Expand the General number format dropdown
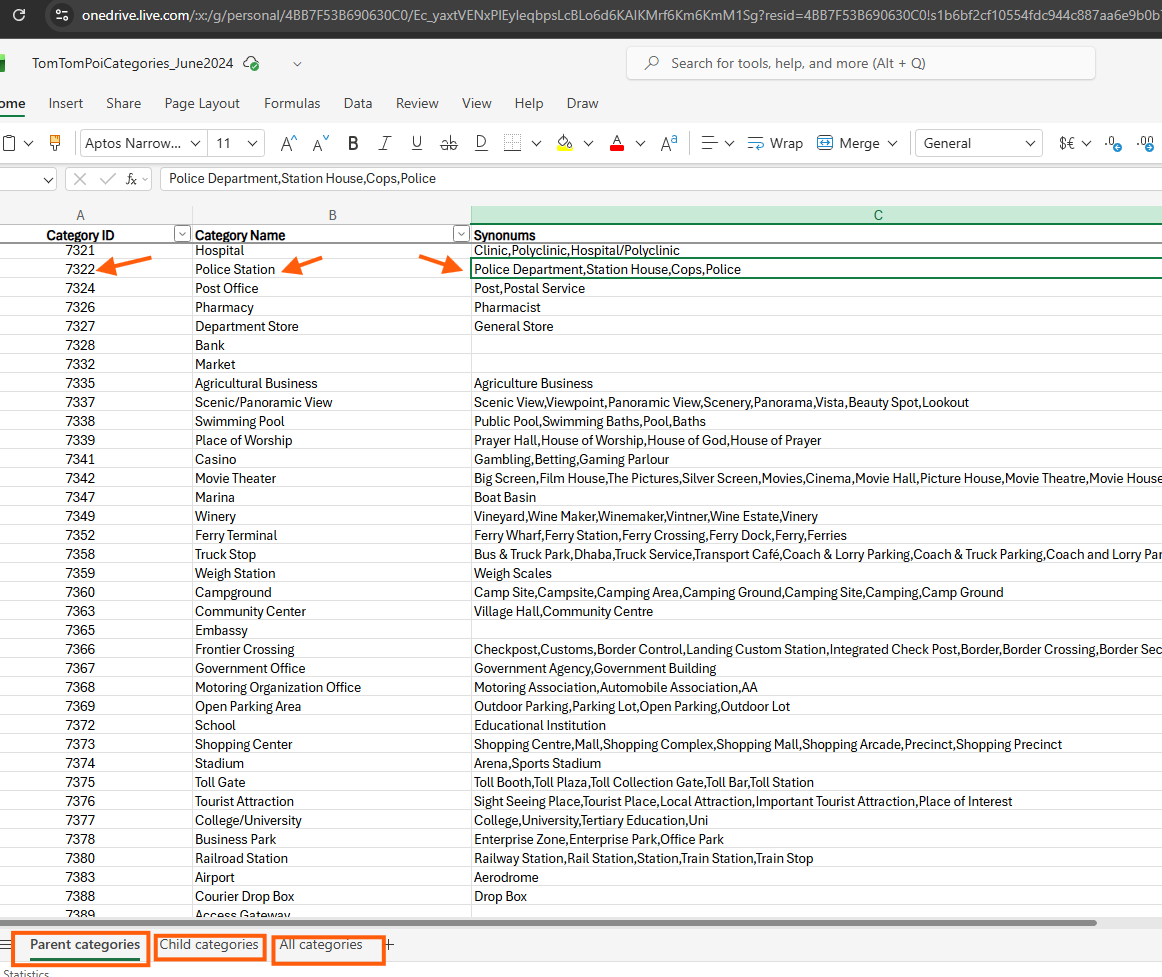1162x977 pixels. (1030, 143)
